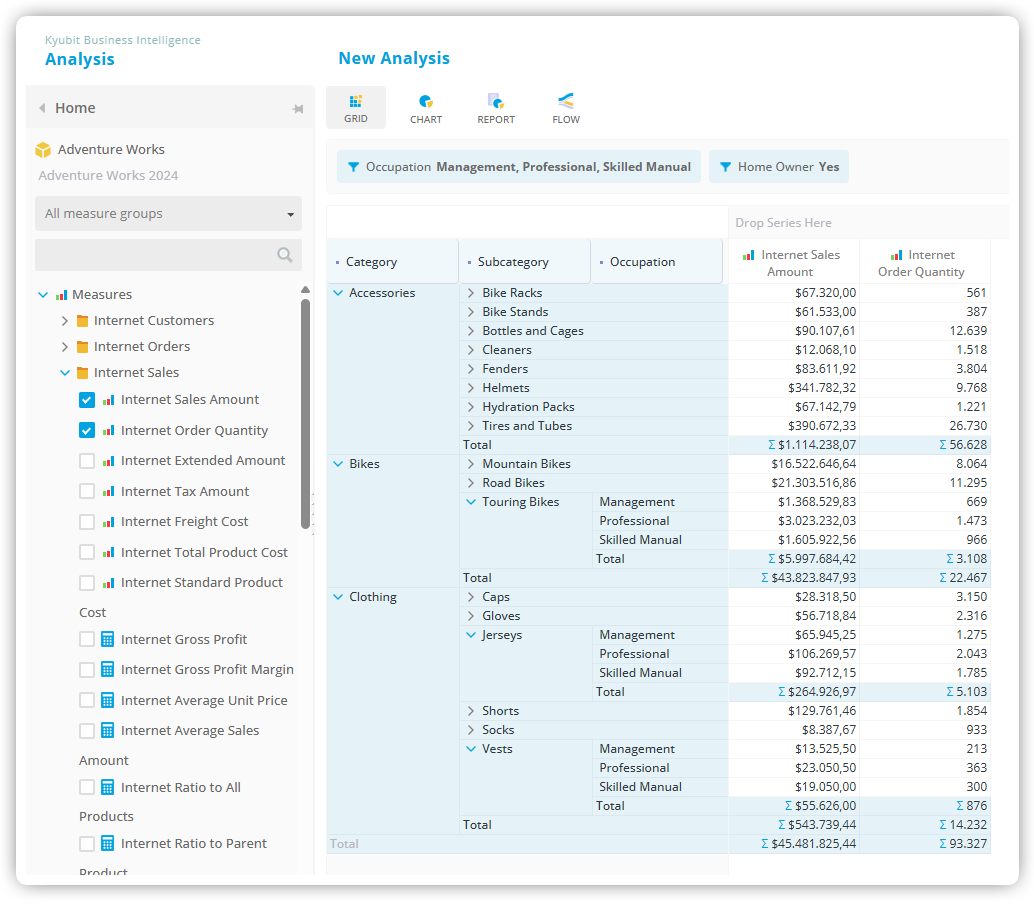This screenshot has width=1034, height=905.
Task: Click the Adventure Works cube icon
Action: pos(43,150)
